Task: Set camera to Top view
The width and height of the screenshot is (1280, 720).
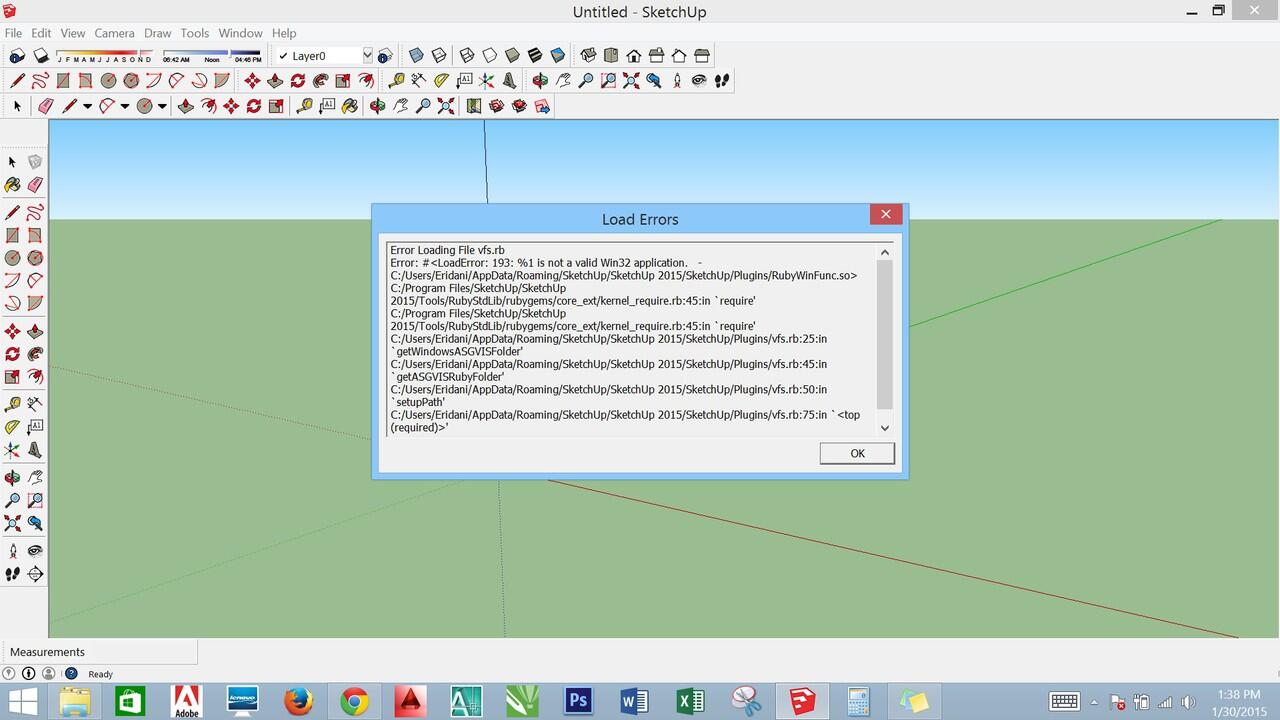Action: 610,55
